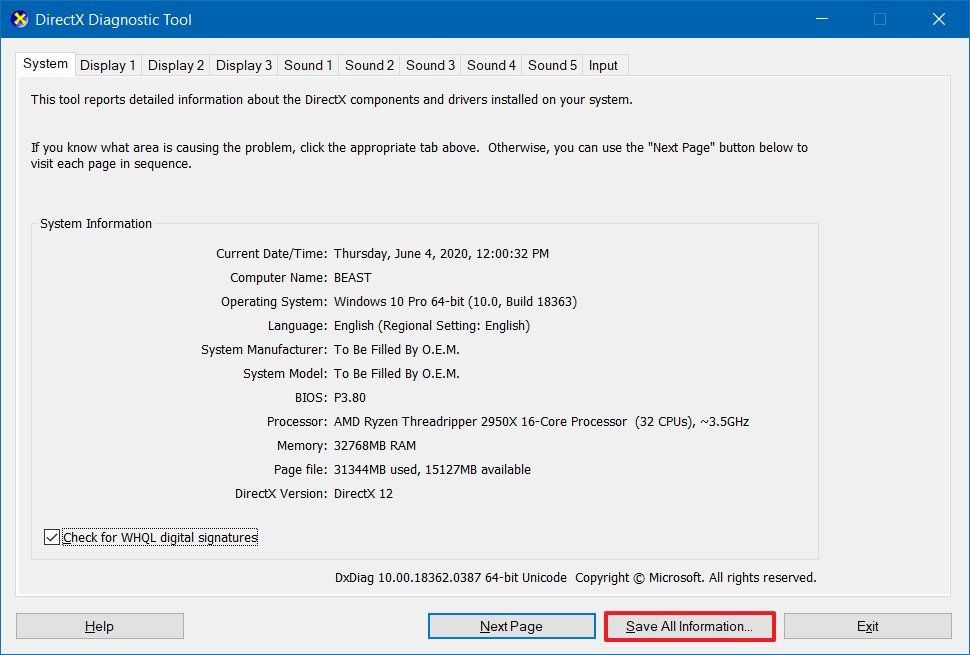Return to the System tab
Image resolution: width=970 pixels, height=655 pixels.
(x=44, y=63)
